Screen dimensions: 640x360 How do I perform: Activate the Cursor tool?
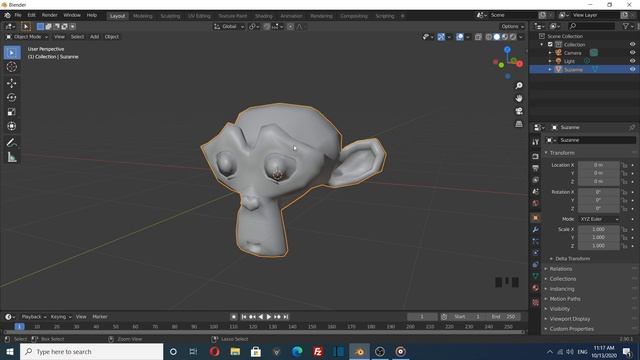point(11,67)
